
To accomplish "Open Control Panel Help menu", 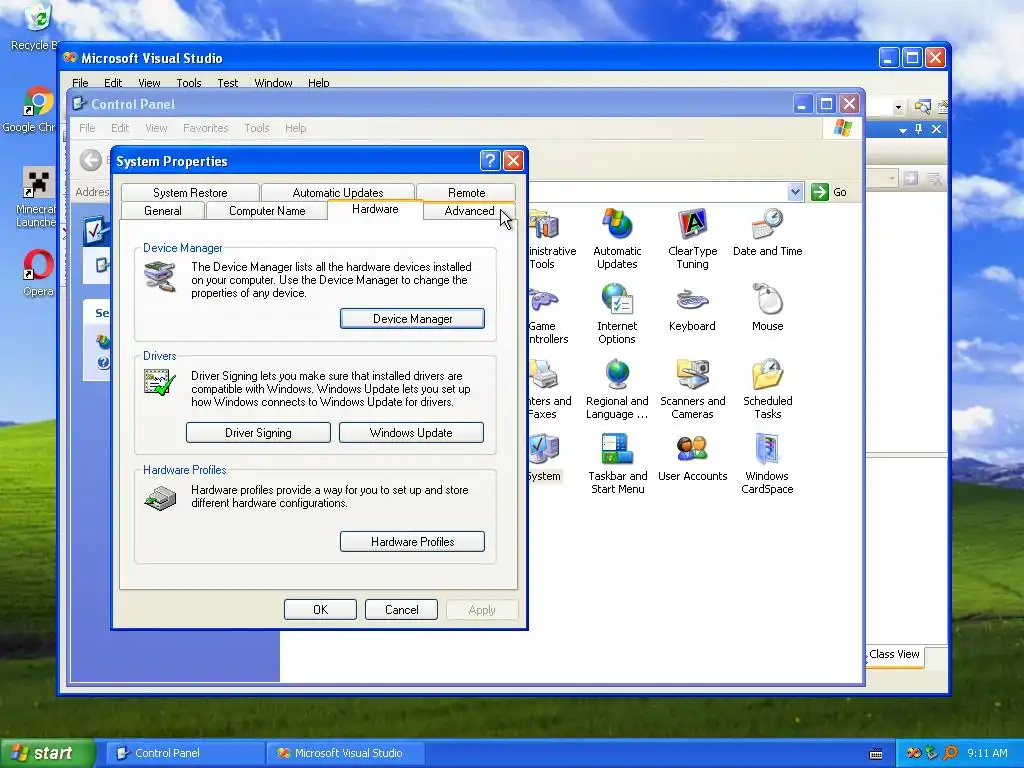I will [295, 128].
